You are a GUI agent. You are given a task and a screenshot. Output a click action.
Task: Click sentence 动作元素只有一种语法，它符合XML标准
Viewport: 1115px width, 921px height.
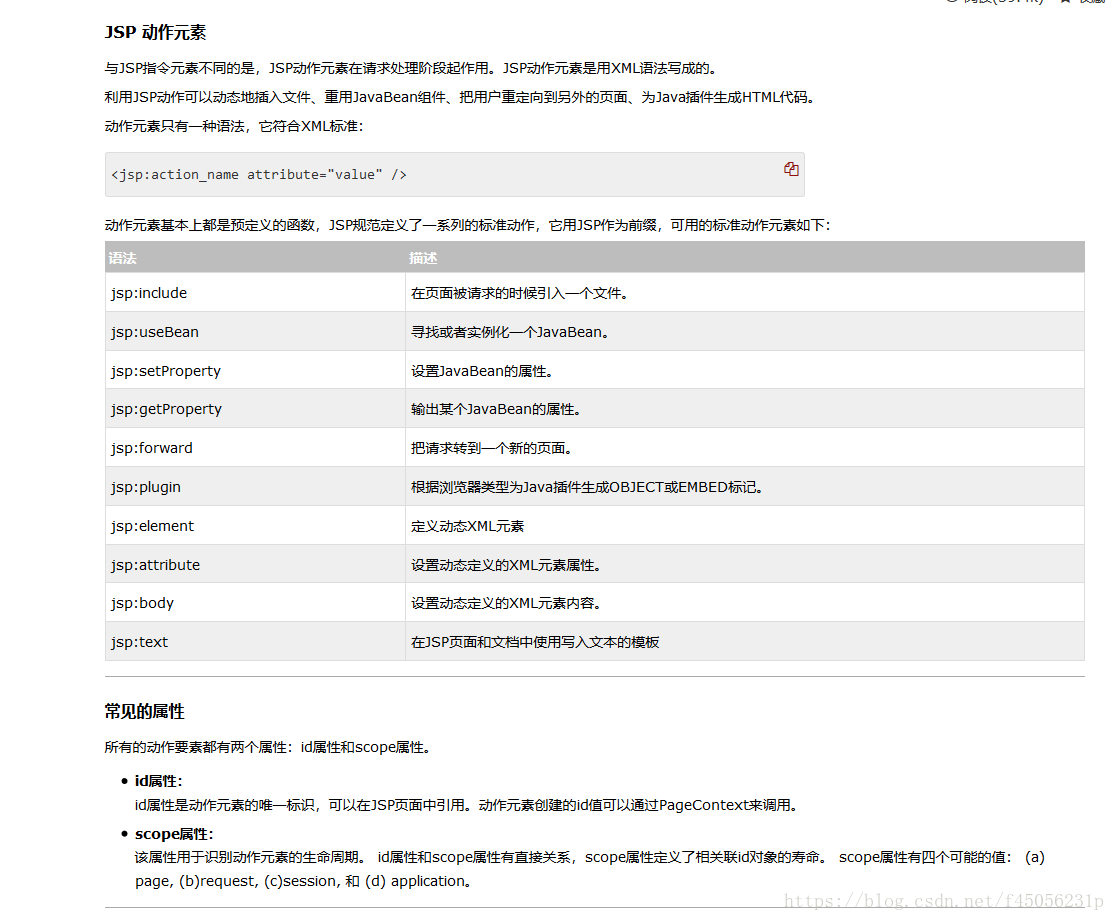[x=234, y=126]
